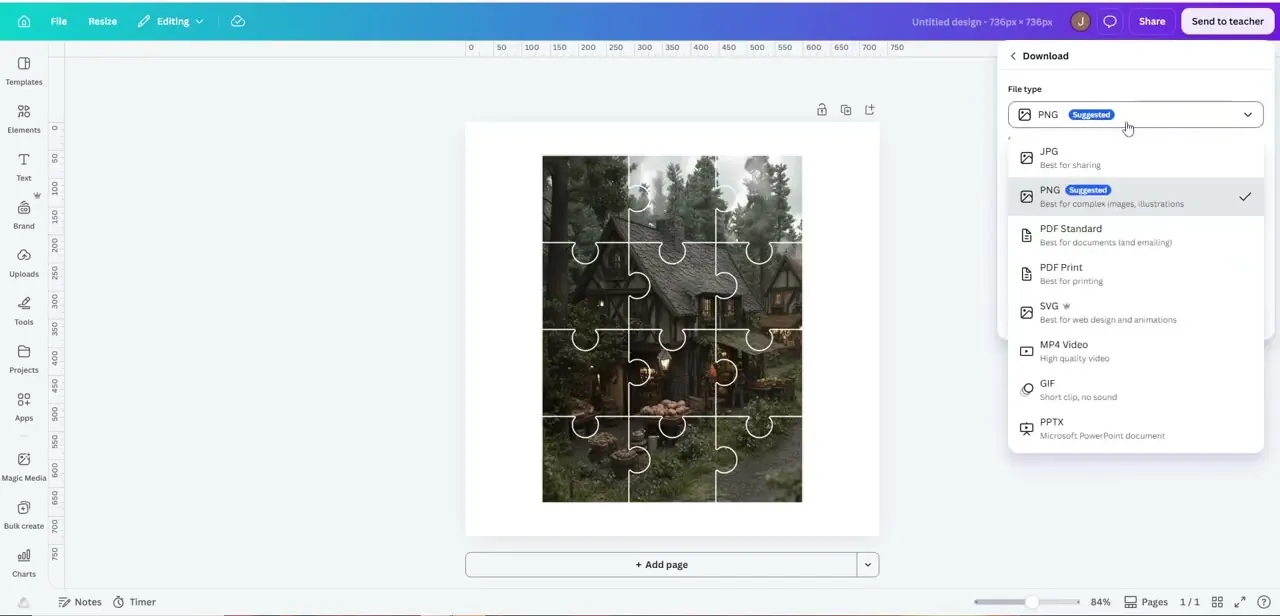Click the Send to teacher button

pyautogui.click(x=1227, y=21)
